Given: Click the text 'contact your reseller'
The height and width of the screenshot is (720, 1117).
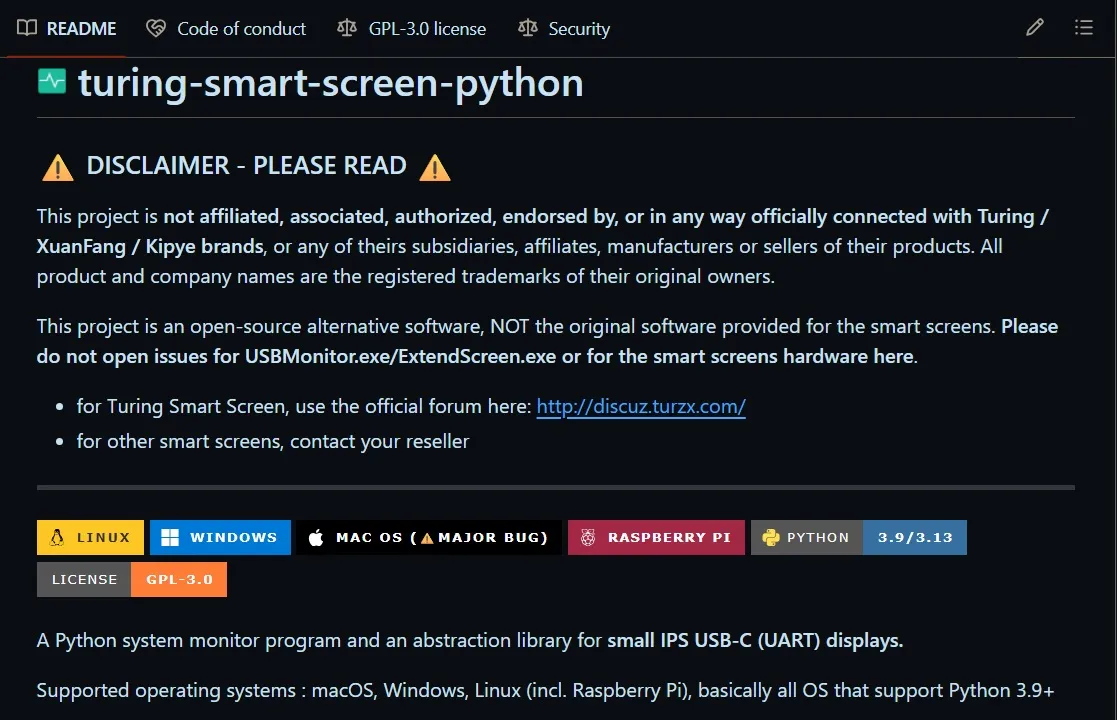Looking at the screenshot, I should (380, 442).
